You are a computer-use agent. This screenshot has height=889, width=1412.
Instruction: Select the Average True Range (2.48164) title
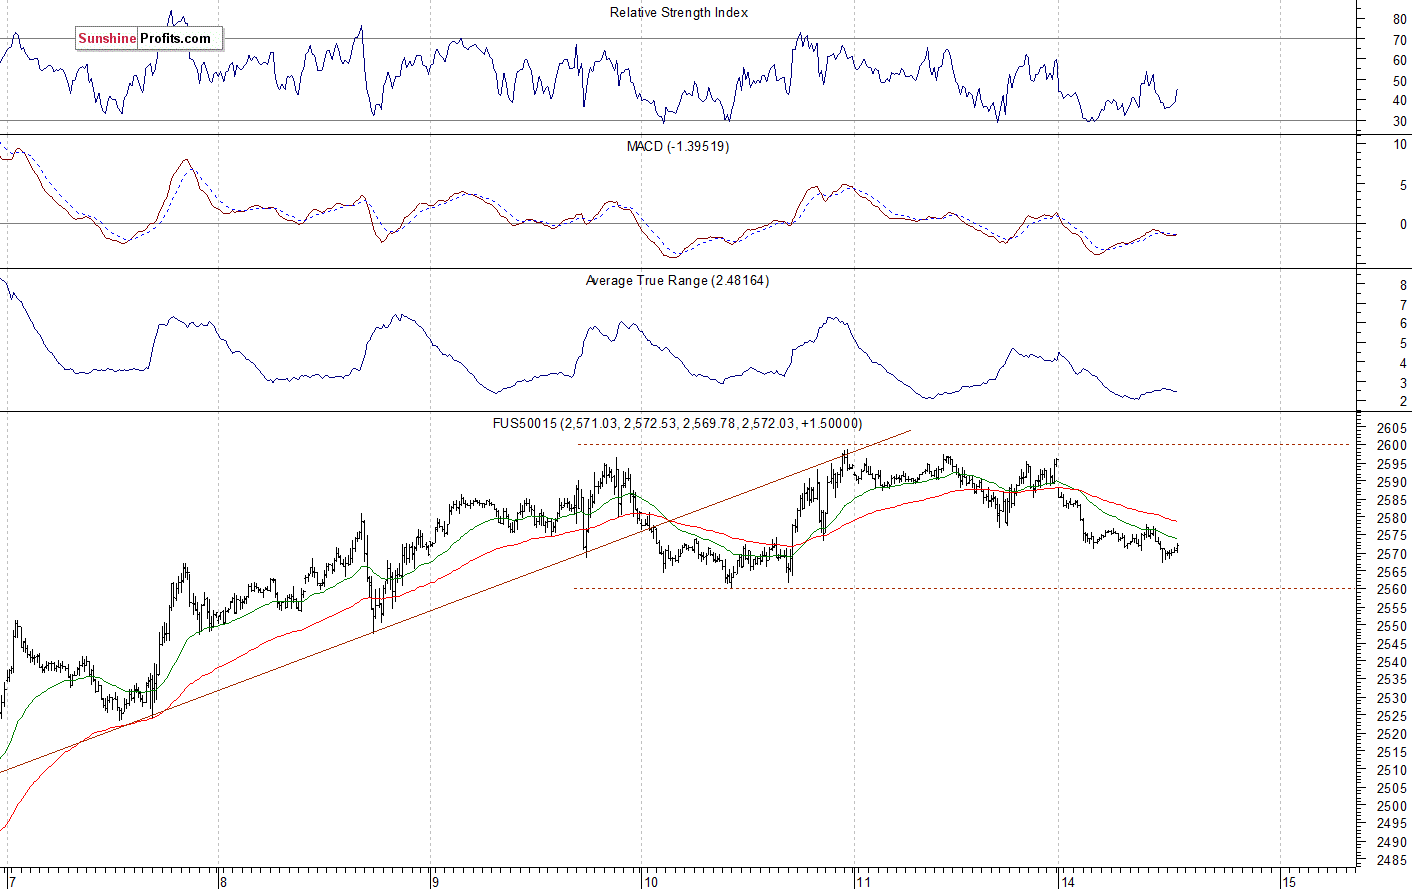point(678,281)
